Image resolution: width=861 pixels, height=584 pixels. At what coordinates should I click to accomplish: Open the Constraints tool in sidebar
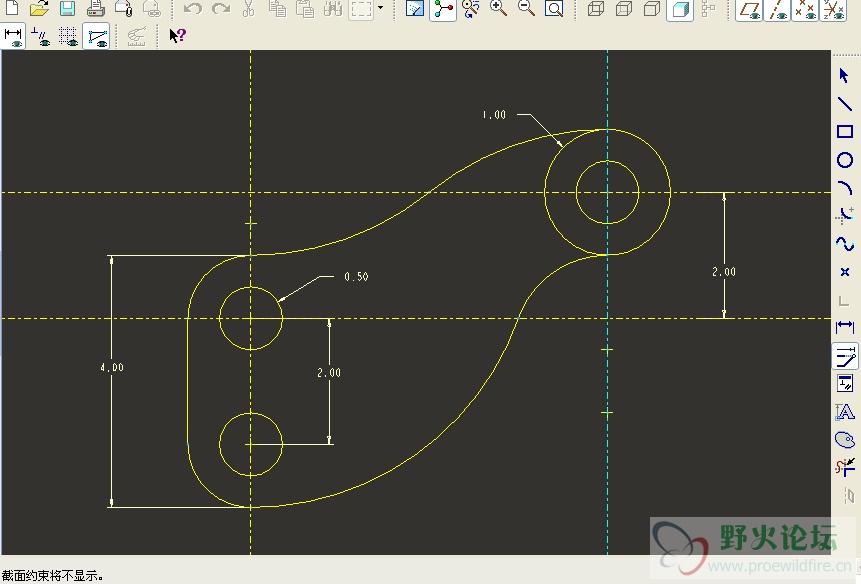point(845,384)
